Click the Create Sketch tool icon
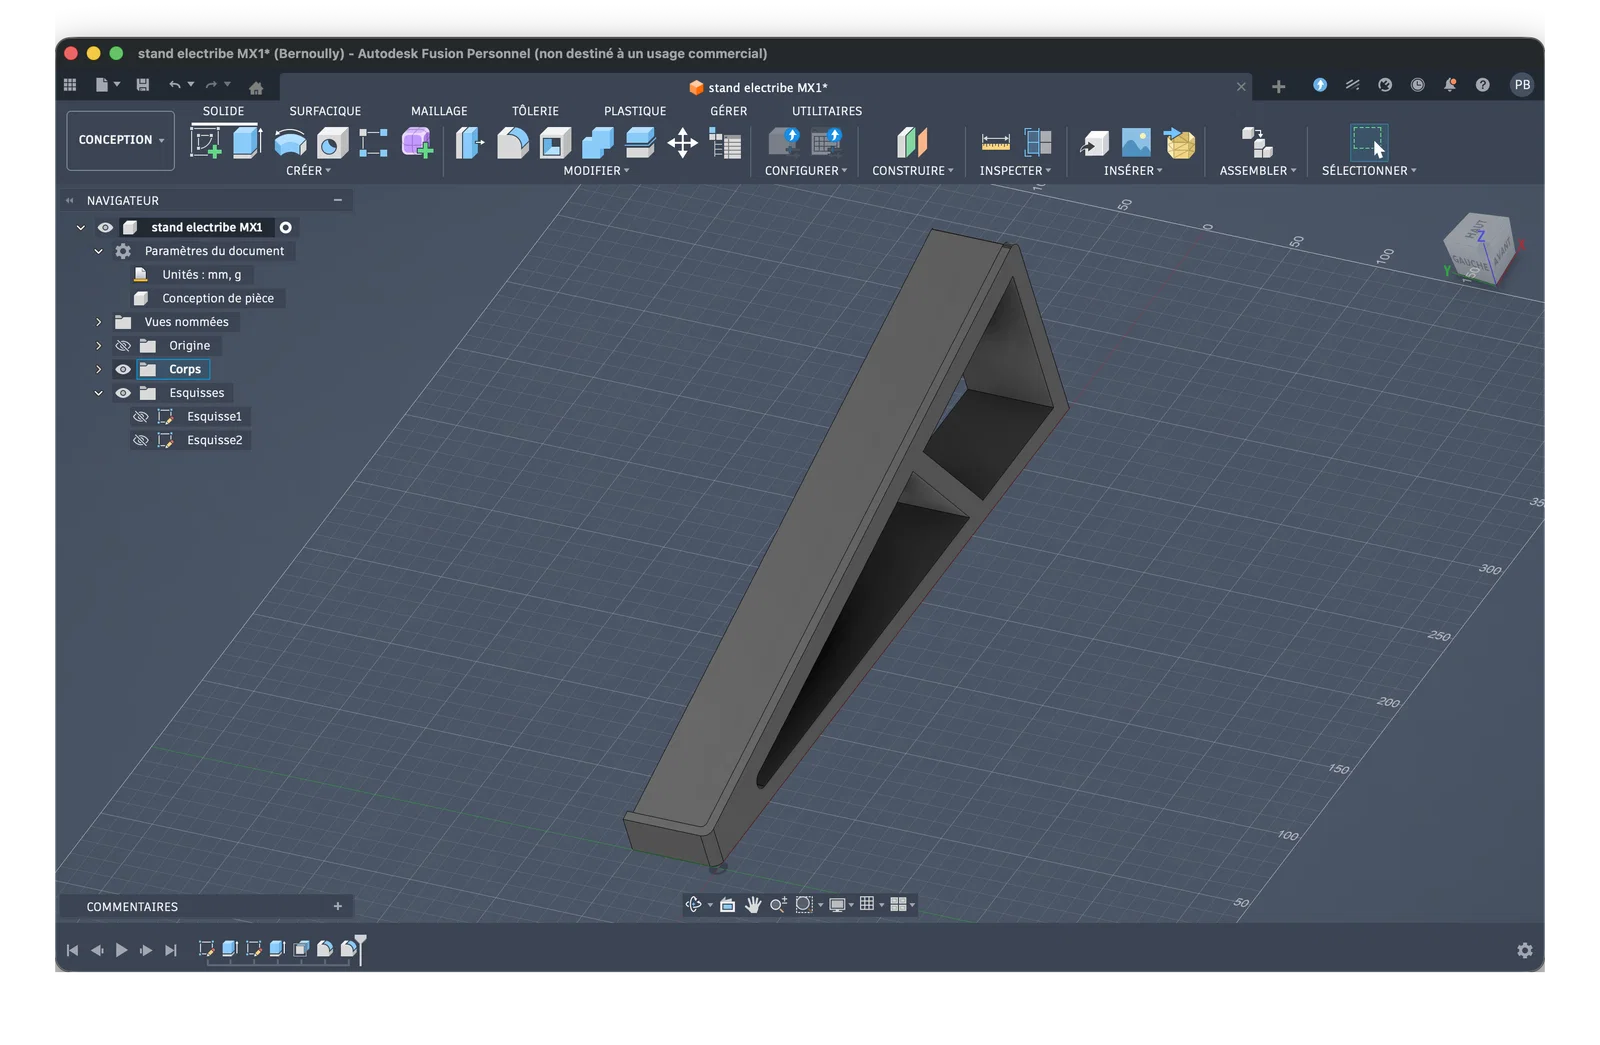 pyautogui.click(x=205, y=143)
